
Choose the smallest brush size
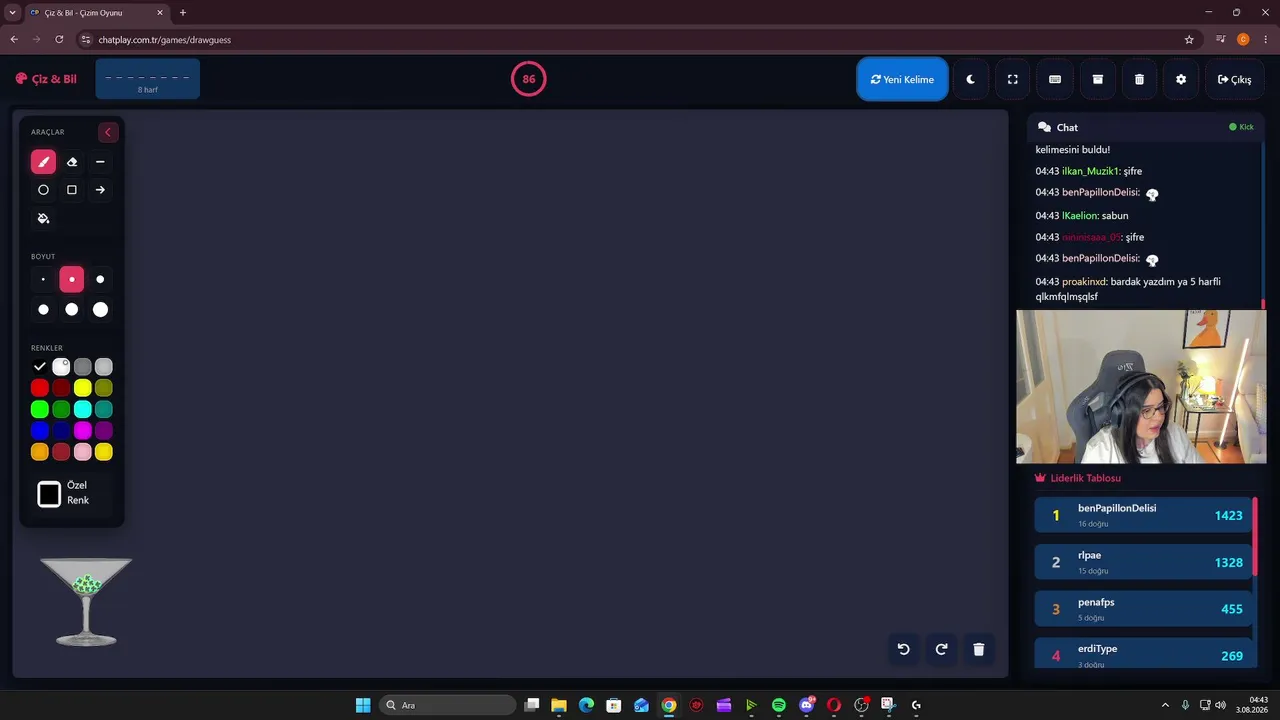pyautogui.click(x=43, y=280)
